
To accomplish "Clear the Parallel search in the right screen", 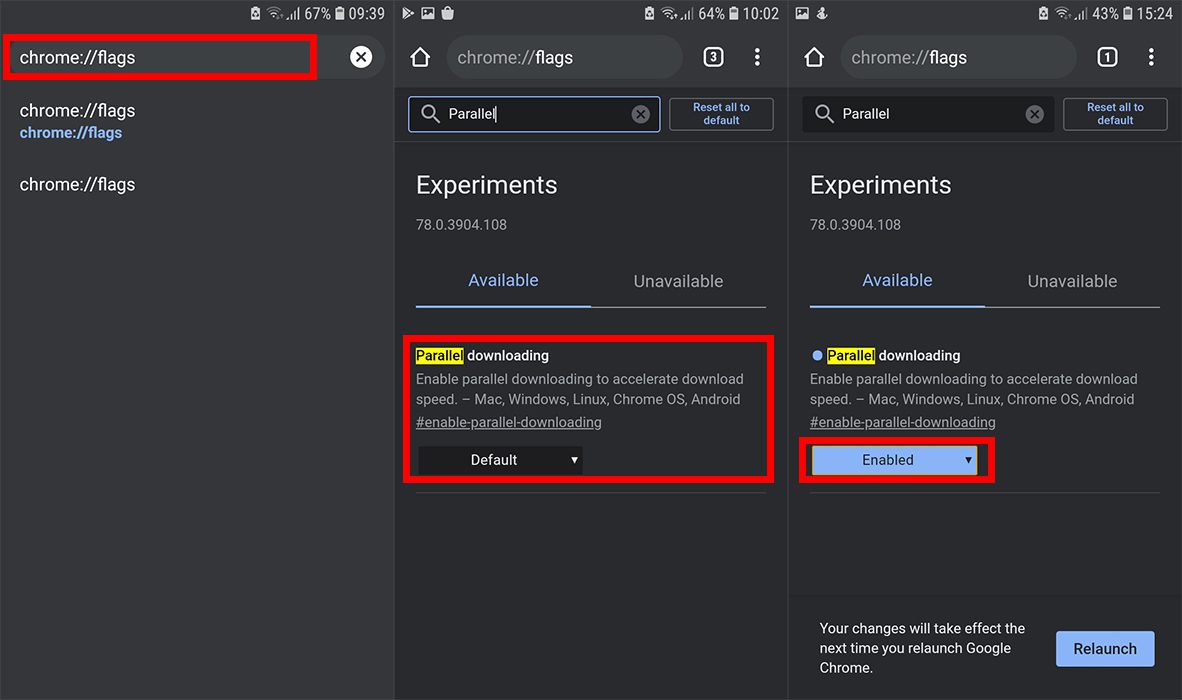I will [1034, 114].
